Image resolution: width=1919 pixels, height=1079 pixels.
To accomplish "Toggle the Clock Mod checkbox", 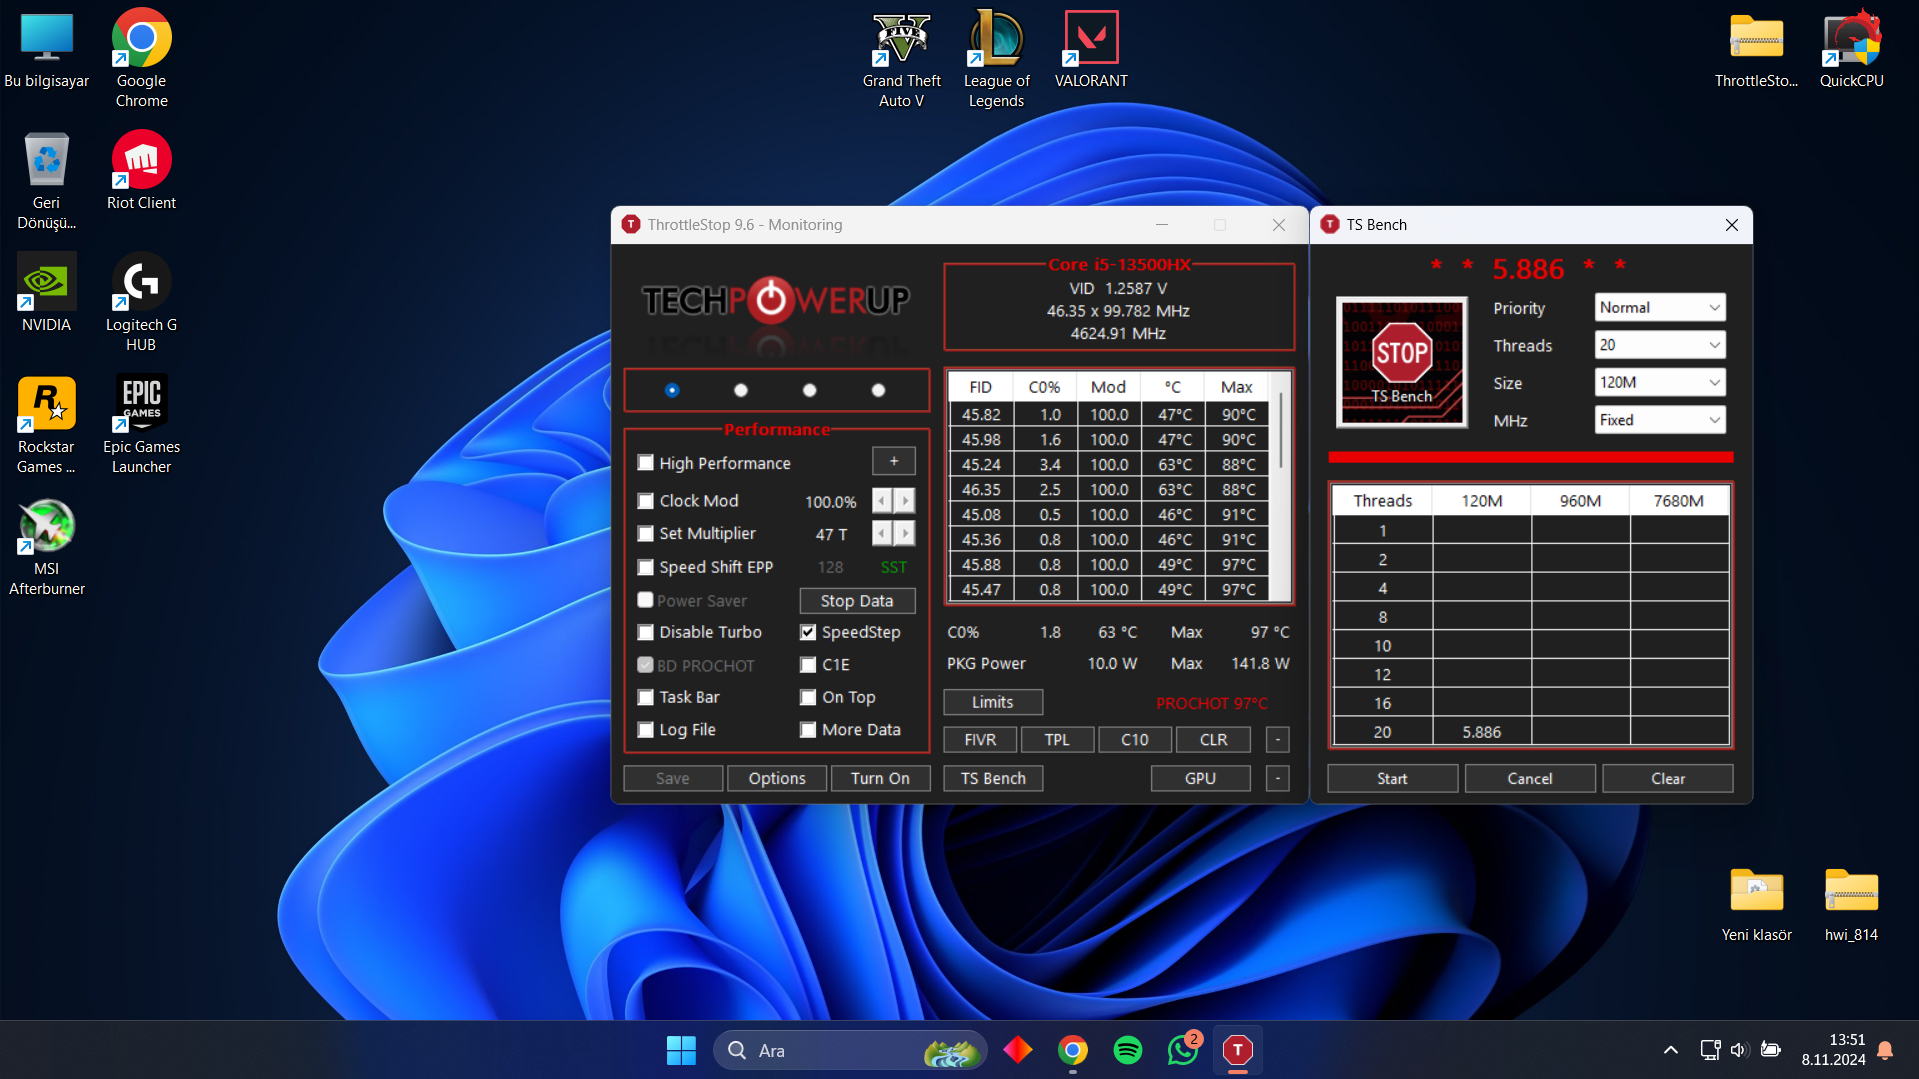I will [646, 501].
